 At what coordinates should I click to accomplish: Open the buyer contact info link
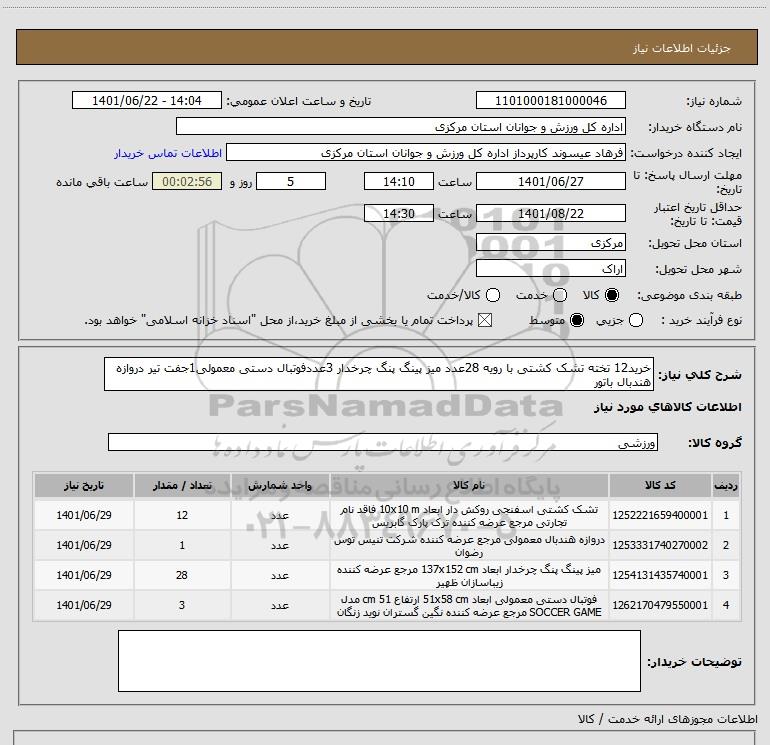(x=168, y=153)
